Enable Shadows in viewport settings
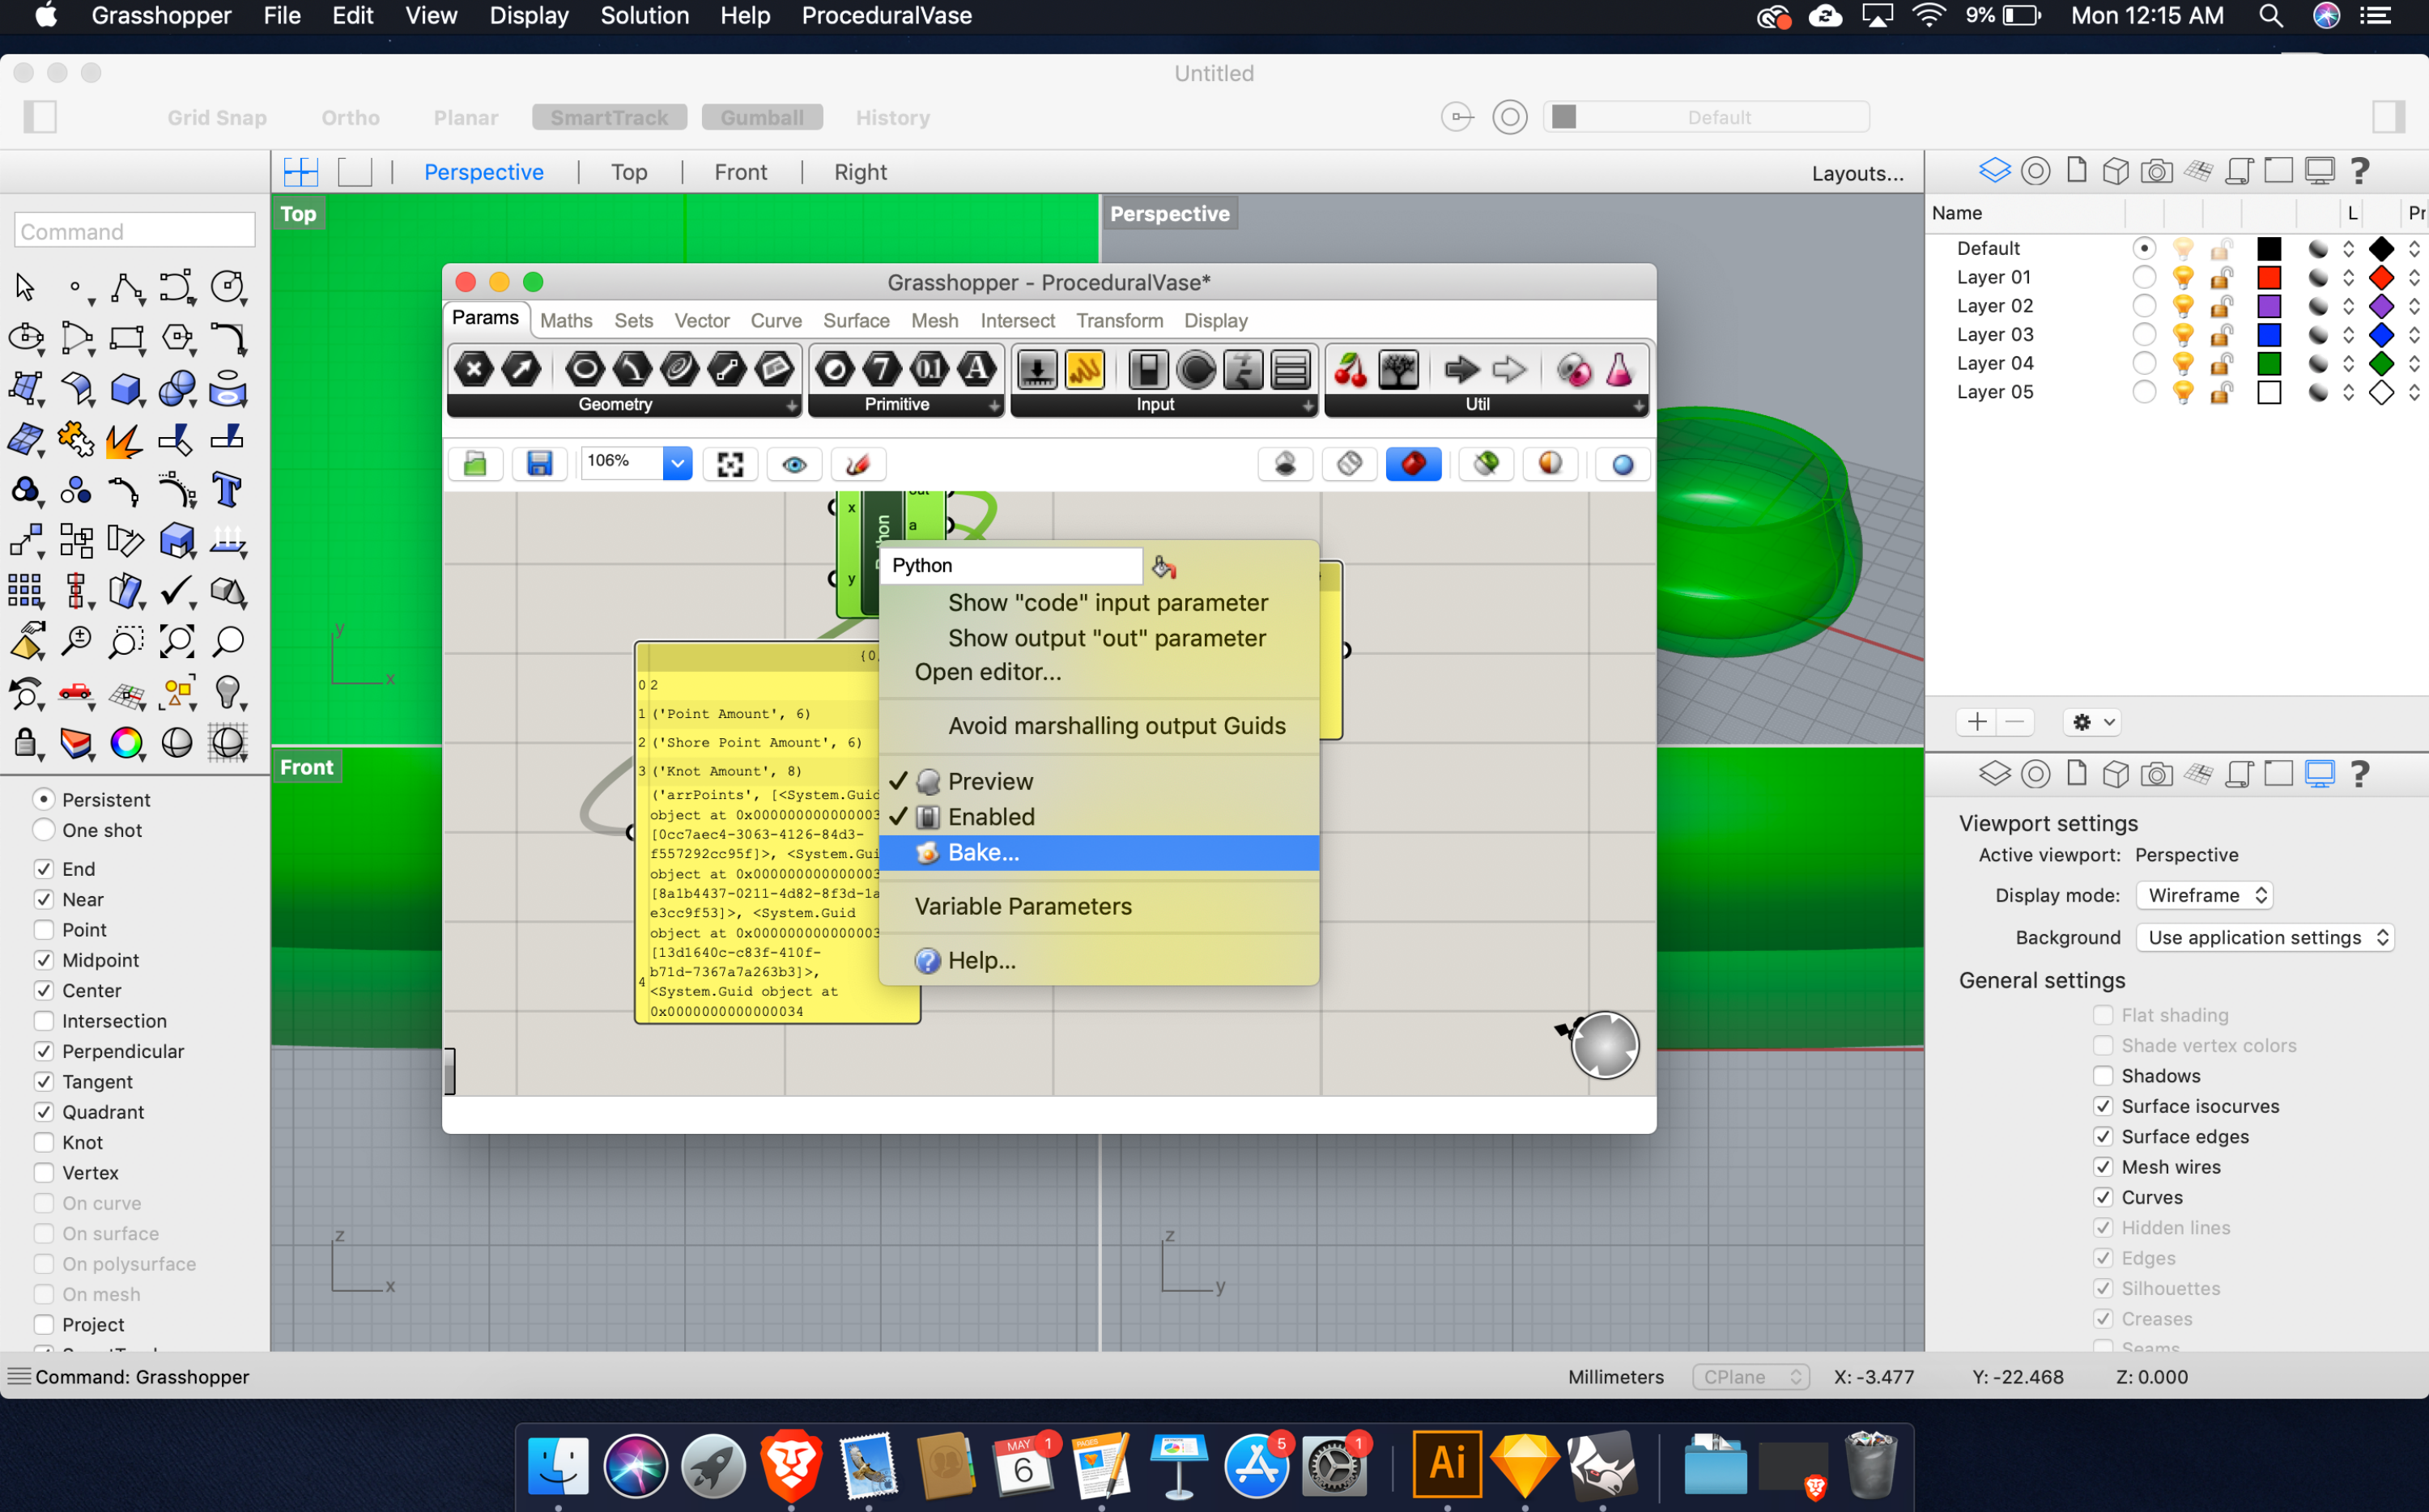The height and width of the screenshot is (1512, 2429). coord(2104,1077)
